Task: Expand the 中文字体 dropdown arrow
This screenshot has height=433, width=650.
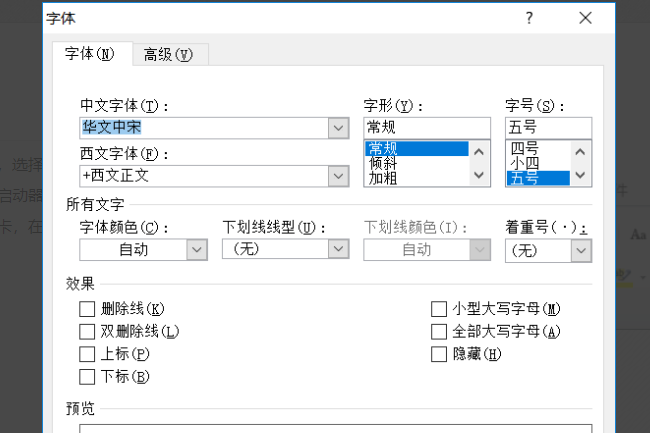Action: (338, 128)
